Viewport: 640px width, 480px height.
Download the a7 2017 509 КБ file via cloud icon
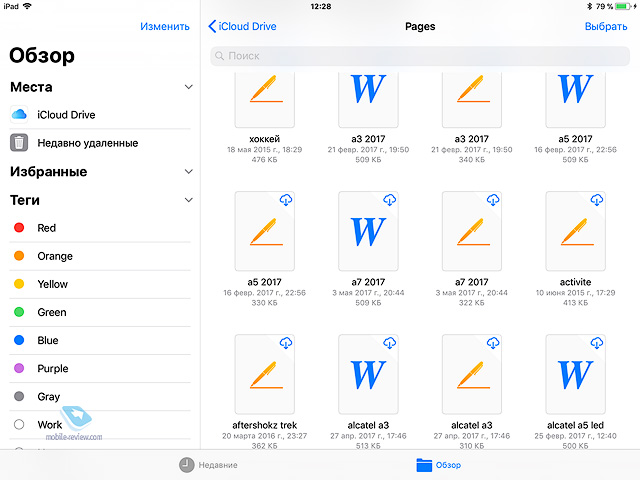pos(389,200)
